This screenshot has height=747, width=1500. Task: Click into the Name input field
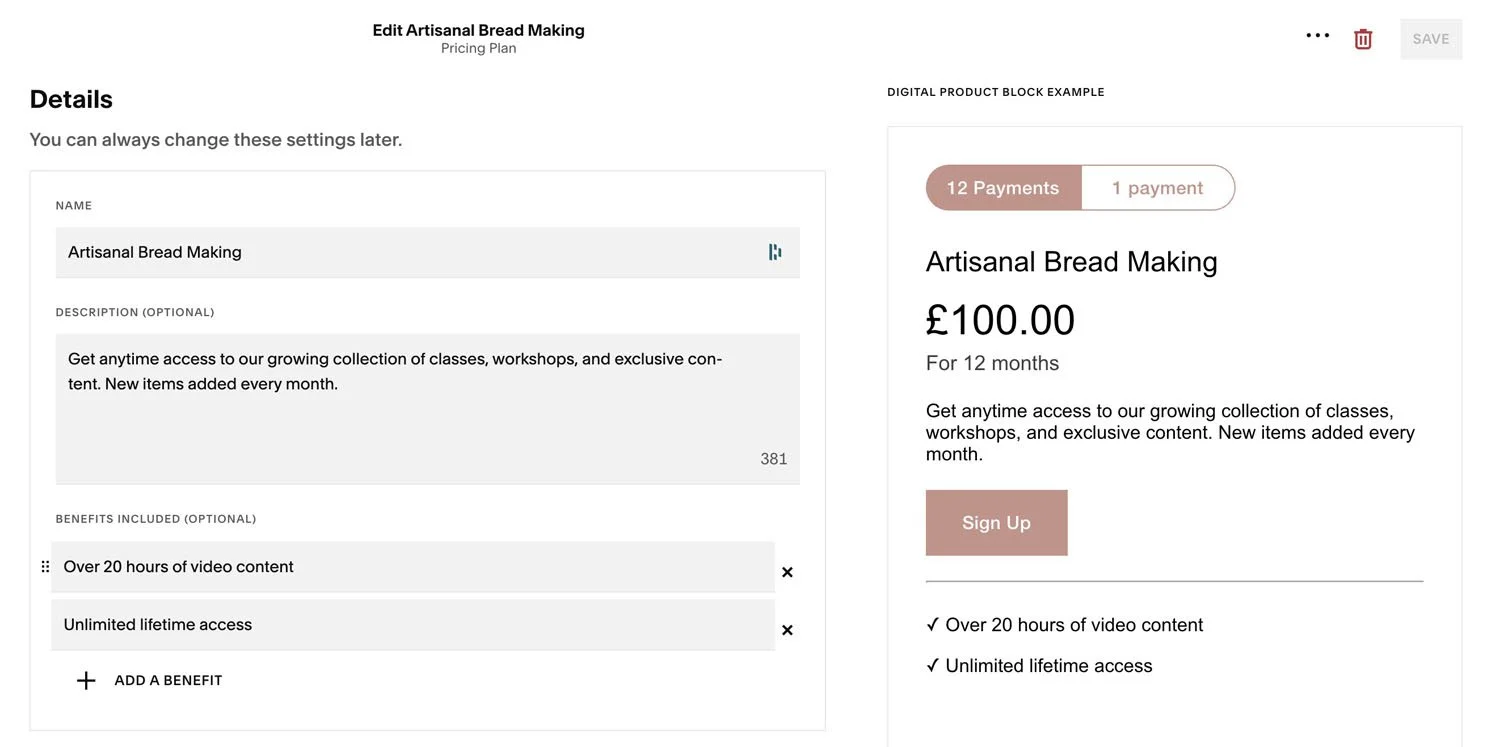pyautogui.click(x=400, y=252)
